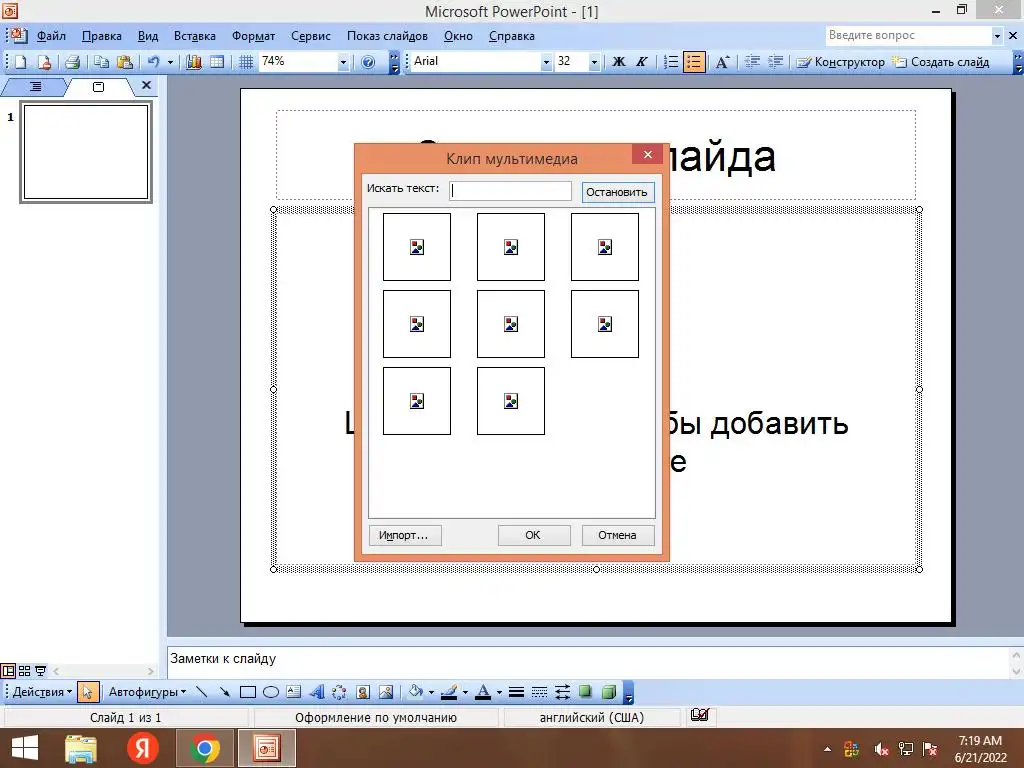Toggle numbered list formatting
The width and height of the screenshot is (1024, 768).
(671, 62)
